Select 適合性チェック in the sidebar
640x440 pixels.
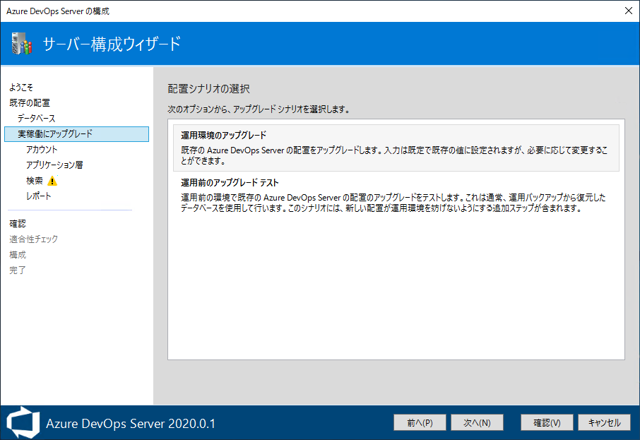(x=33, y=239)
